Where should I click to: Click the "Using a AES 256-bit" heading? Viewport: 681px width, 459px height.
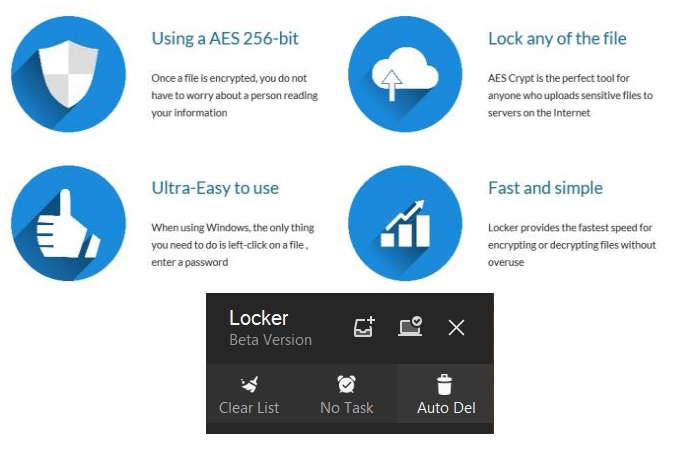(225, 39)
